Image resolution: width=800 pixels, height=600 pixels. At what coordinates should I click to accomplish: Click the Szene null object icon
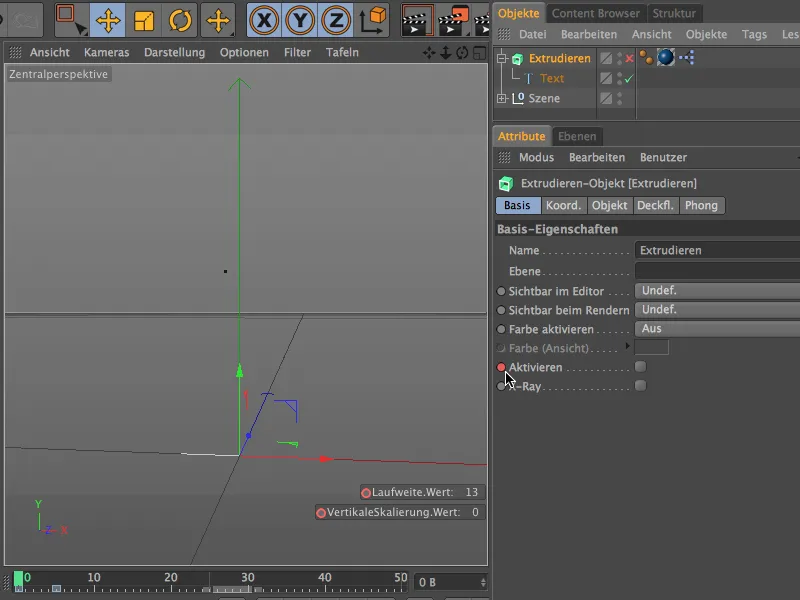(x=518, y=98)
